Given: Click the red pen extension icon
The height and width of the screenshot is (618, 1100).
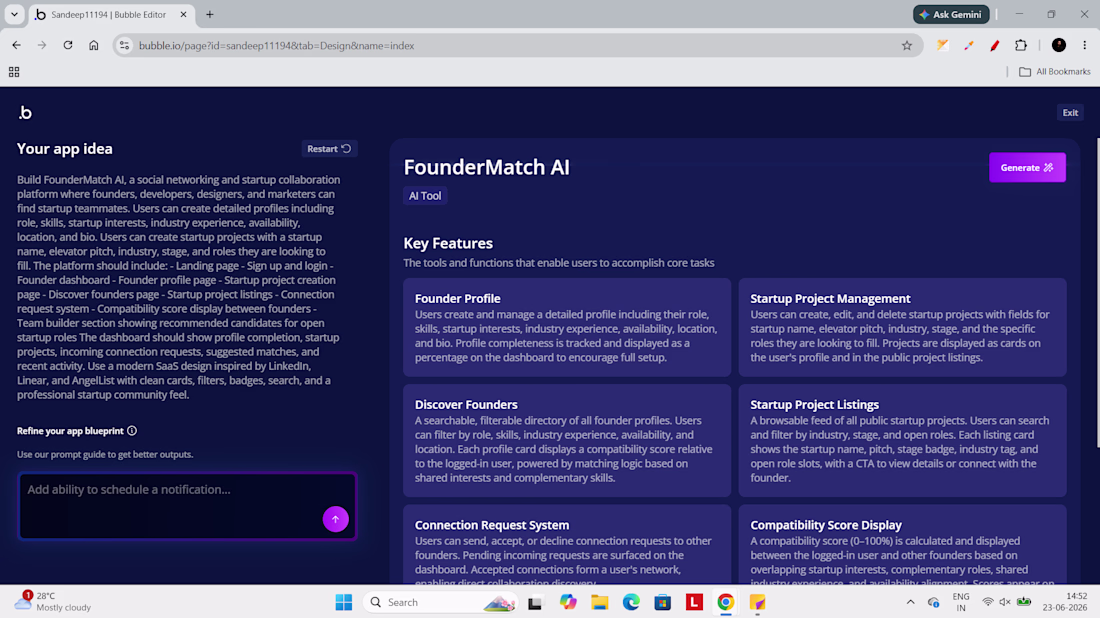Looking at the screenshot, I should pyautogui.click(x=995, y=46).
